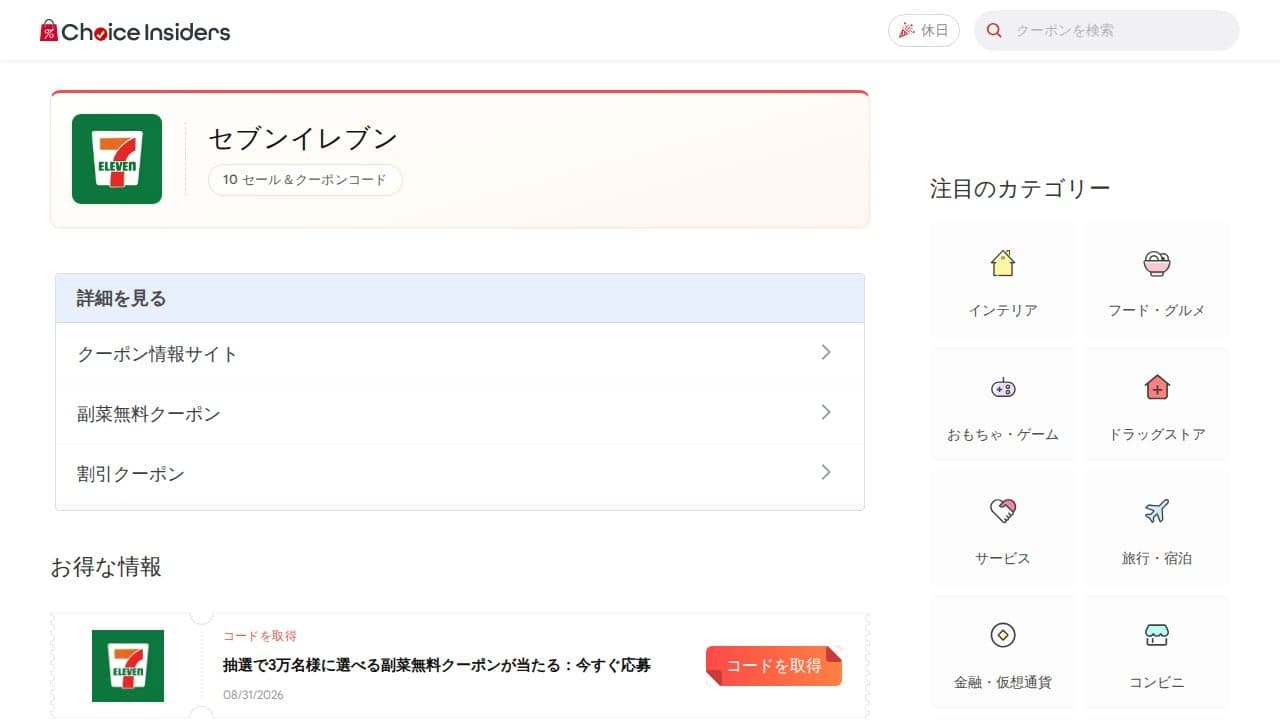Select the 割引クーポン list text
The image size is (1280, 720).
tap(131, 474)
